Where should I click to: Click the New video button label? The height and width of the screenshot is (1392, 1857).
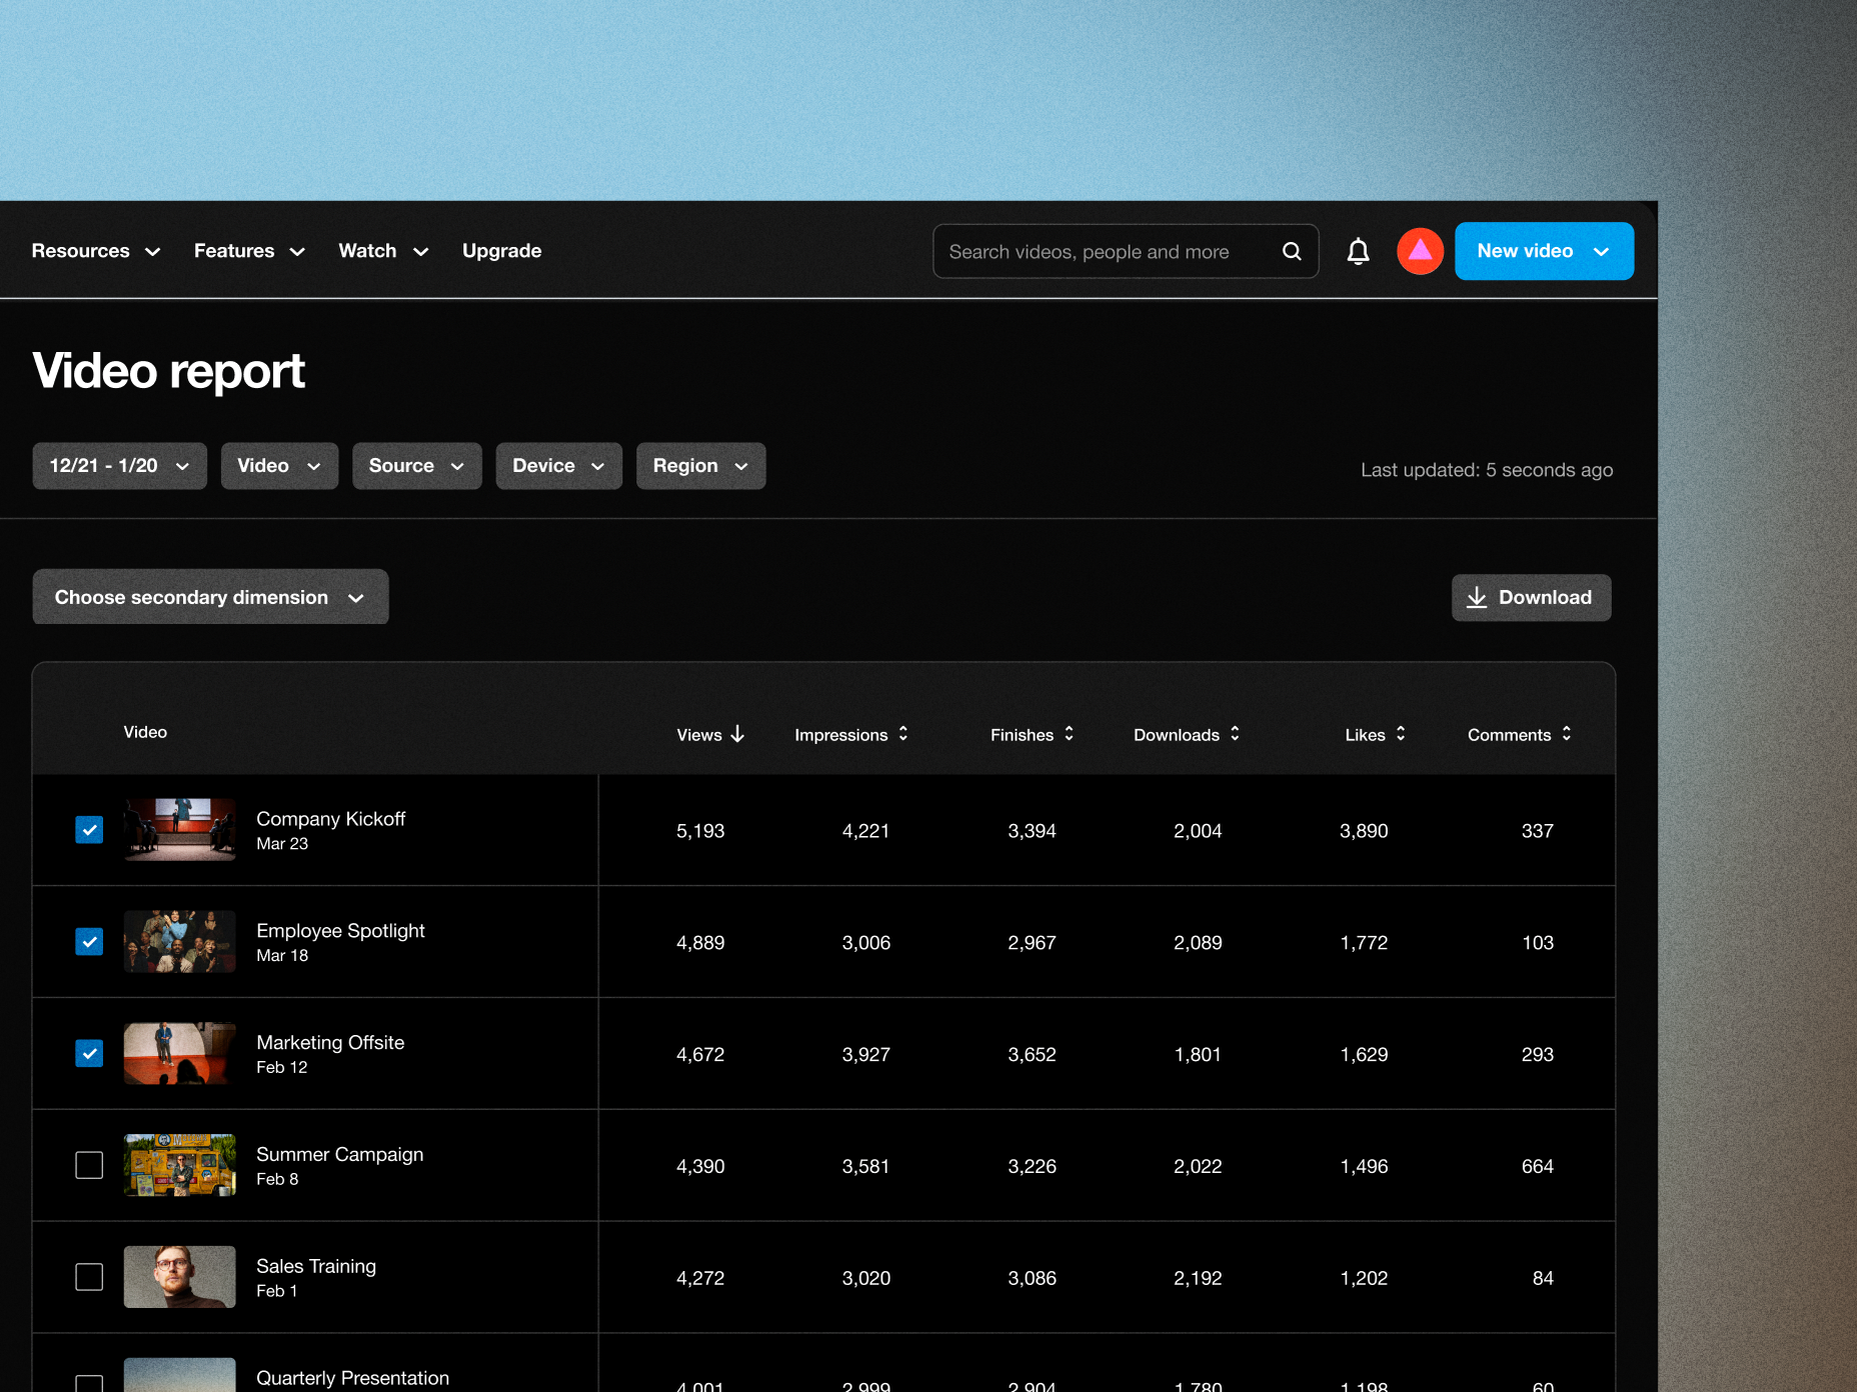1525,251
